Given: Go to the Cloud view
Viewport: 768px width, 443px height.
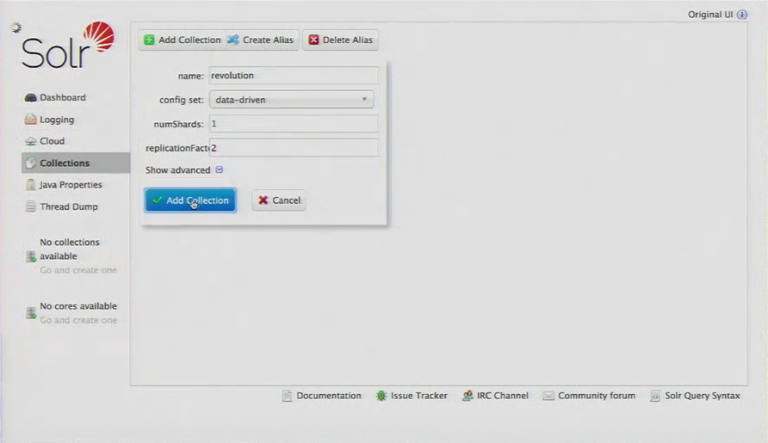Looking at the screenshot, I should [52, 142].
